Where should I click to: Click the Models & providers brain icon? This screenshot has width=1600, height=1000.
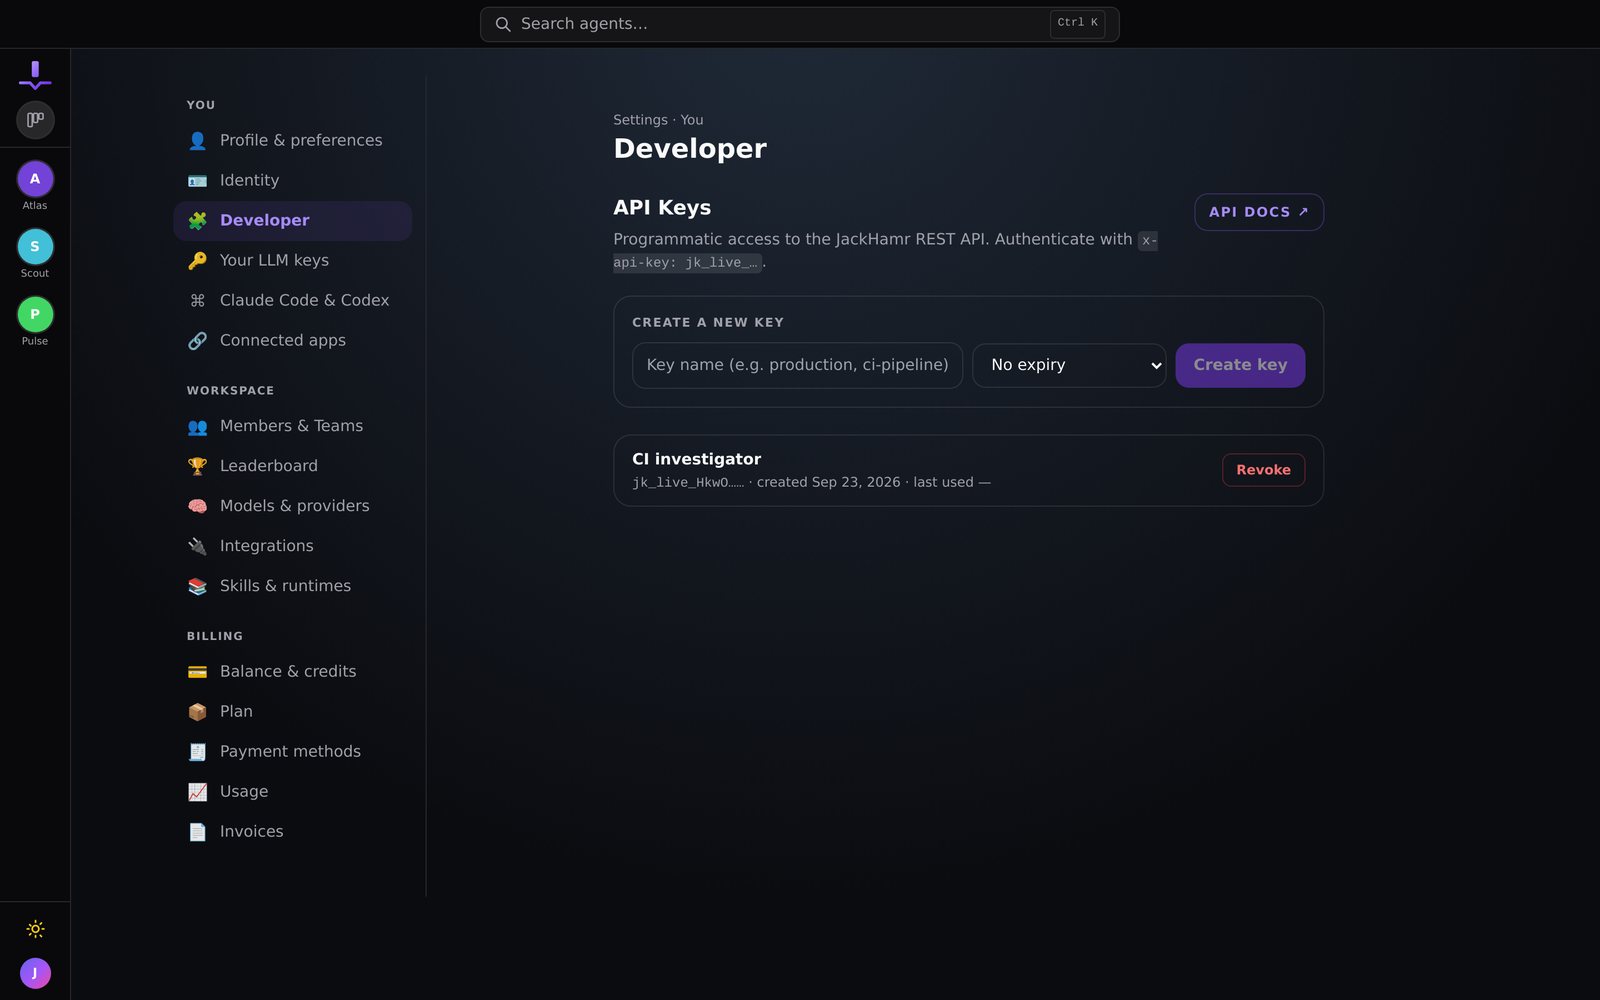click(x=198, y=506)
